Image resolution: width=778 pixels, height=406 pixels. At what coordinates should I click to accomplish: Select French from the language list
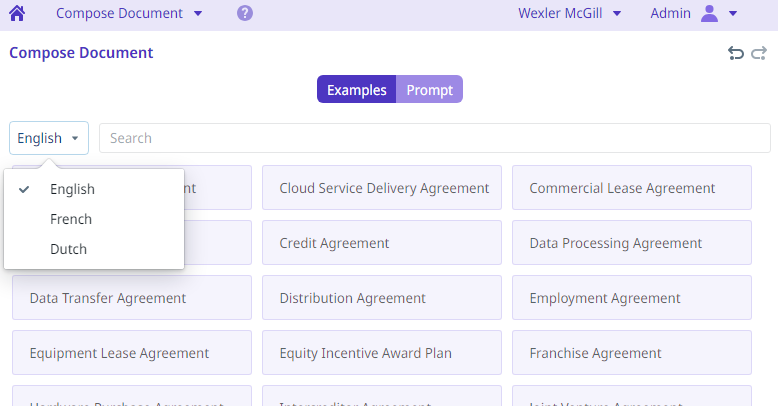[71, 219]
